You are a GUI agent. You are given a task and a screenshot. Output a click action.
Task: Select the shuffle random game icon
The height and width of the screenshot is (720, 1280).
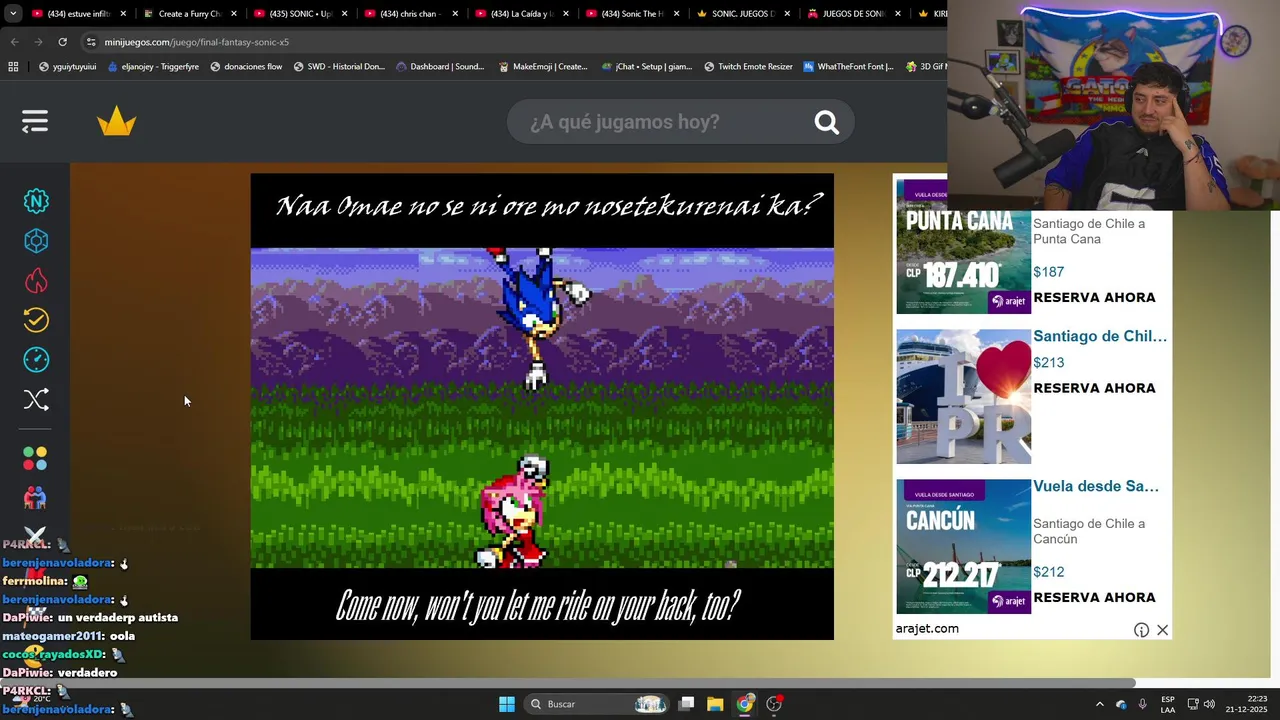(x=36, y=400)
